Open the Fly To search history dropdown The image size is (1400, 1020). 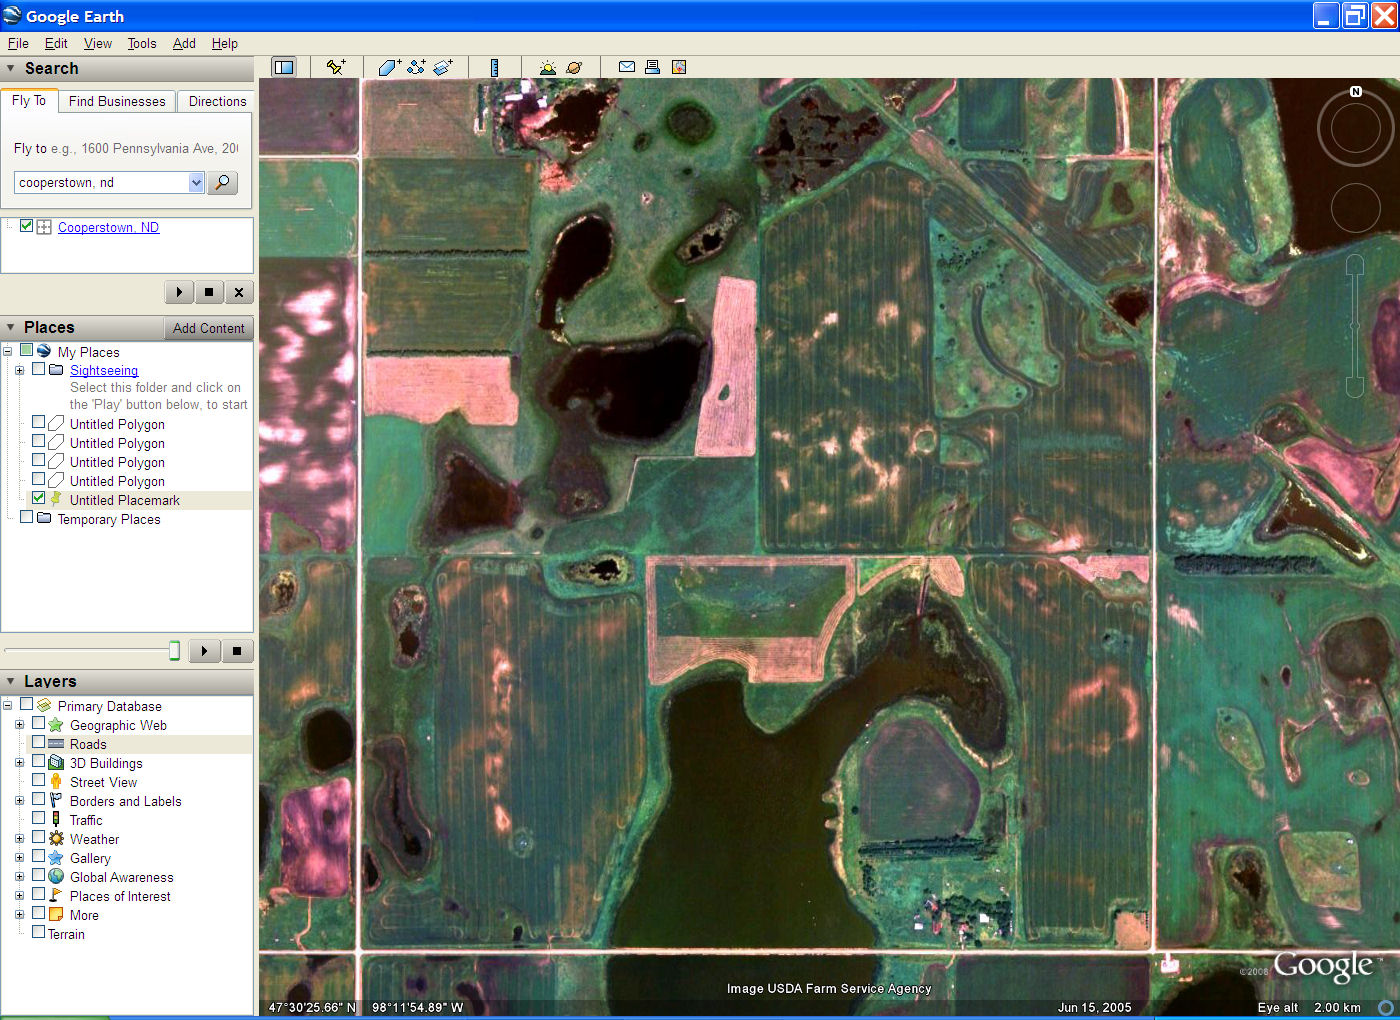coord(196,182)
